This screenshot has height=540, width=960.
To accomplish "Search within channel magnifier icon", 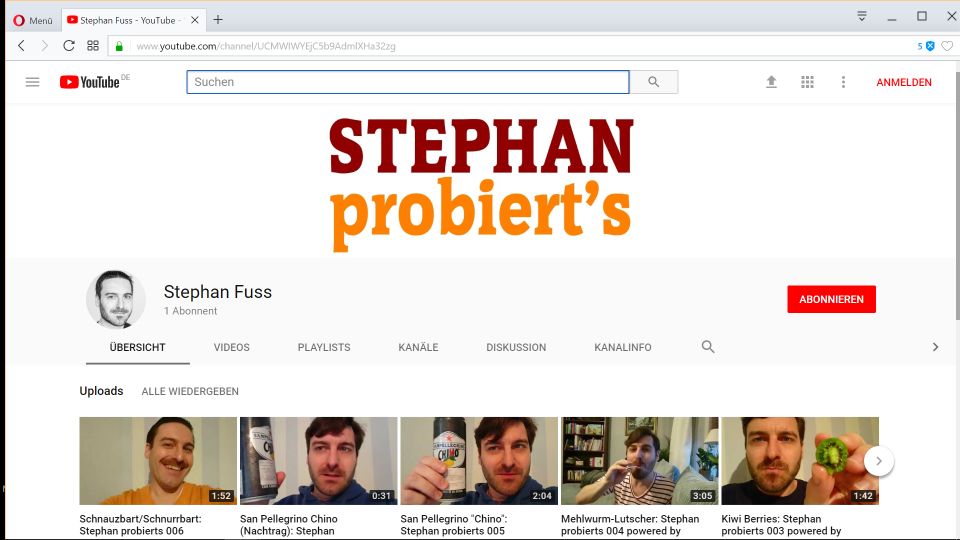I will coord(708,347).
